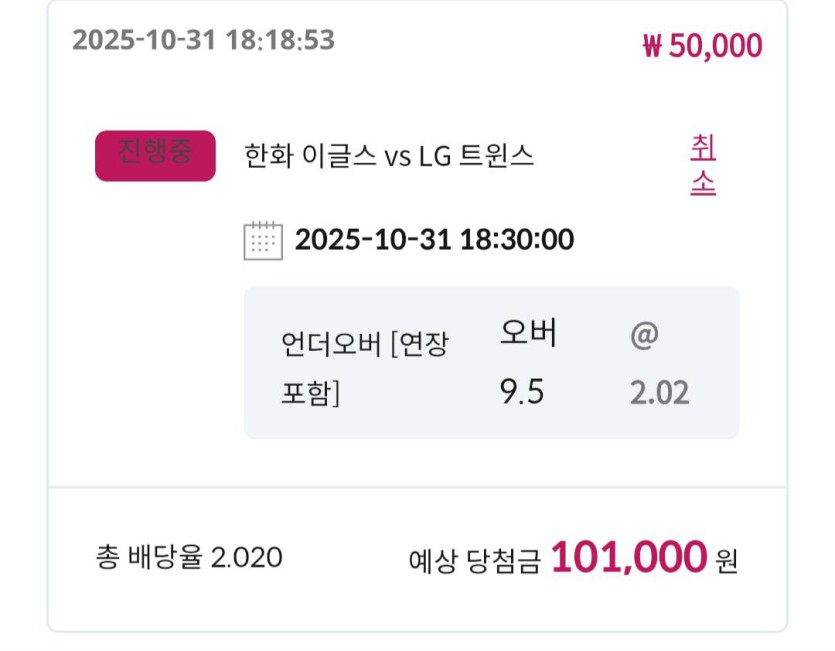835x651 pixels.
Task: Click the ₩ 50,000 bet amount
Action: pyautogui.click(x=702, y=46)
